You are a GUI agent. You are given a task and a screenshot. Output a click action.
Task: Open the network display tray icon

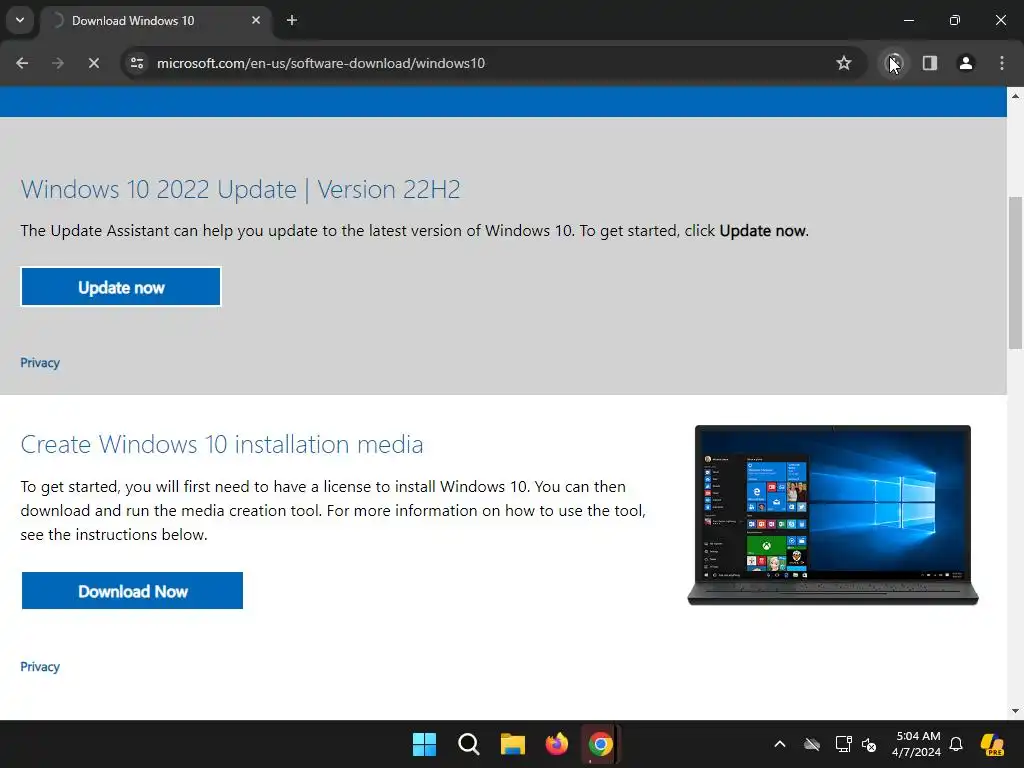(x=843, y=744)
